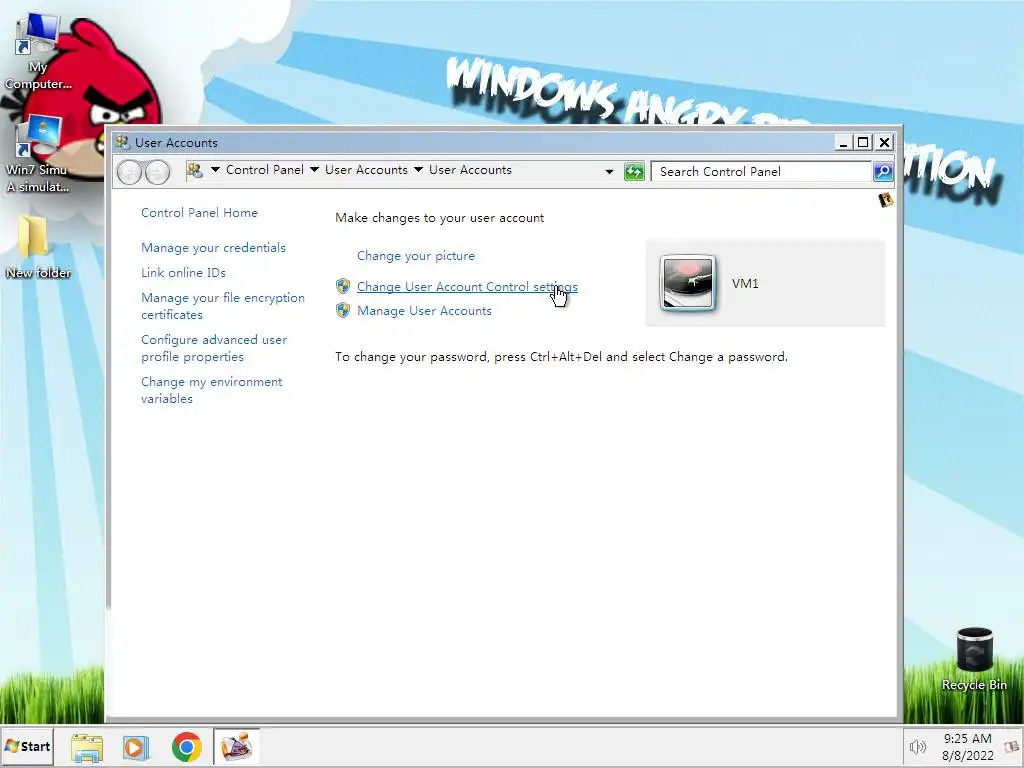Click Change User Account Control settings
This screenshot has height=768, width=1024.
pyautogui.click(x=467, y=287)
